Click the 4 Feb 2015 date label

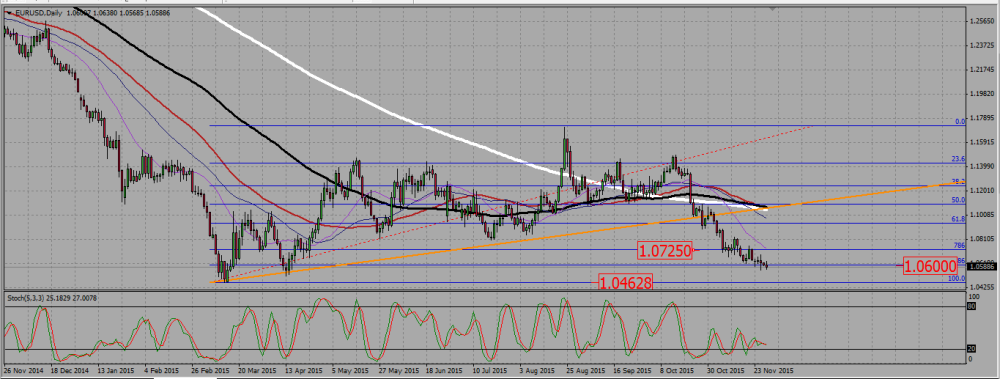(x=161, y=370)
